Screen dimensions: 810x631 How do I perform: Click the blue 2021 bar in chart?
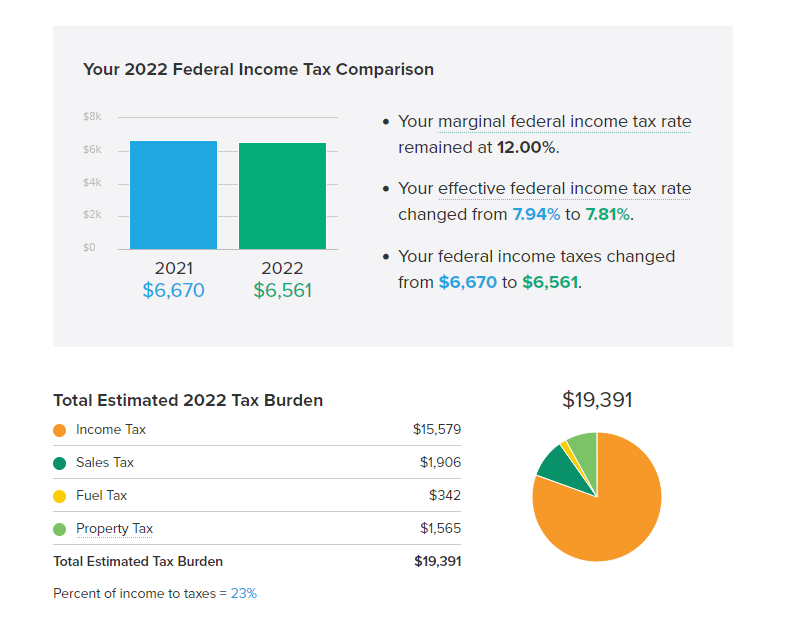pyautogui.click(x=173, y=195)
